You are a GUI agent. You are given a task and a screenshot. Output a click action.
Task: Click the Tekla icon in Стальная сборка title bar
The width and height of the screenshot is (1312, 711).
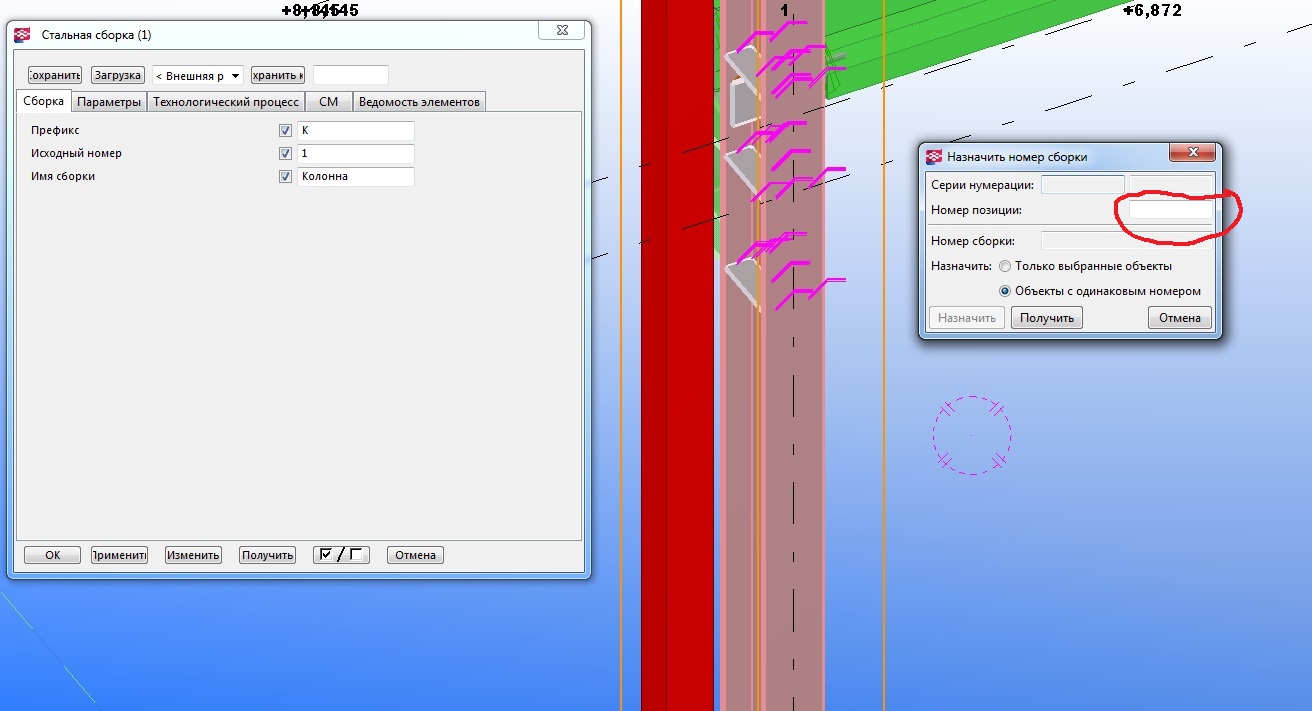24,35
